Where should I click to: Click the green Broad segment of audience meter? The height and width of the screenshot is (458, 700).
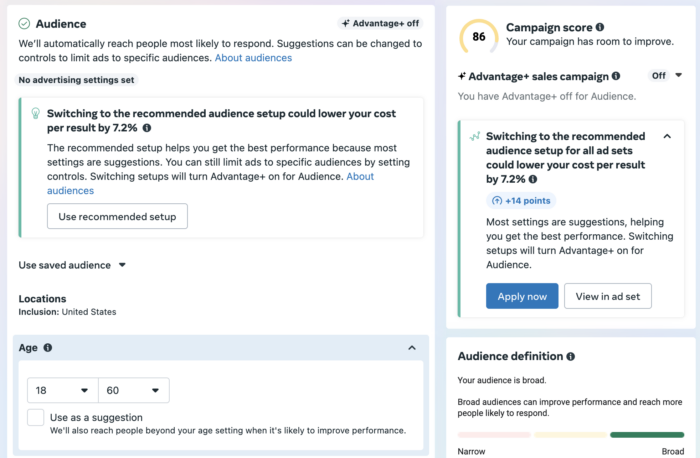point(647,435)
